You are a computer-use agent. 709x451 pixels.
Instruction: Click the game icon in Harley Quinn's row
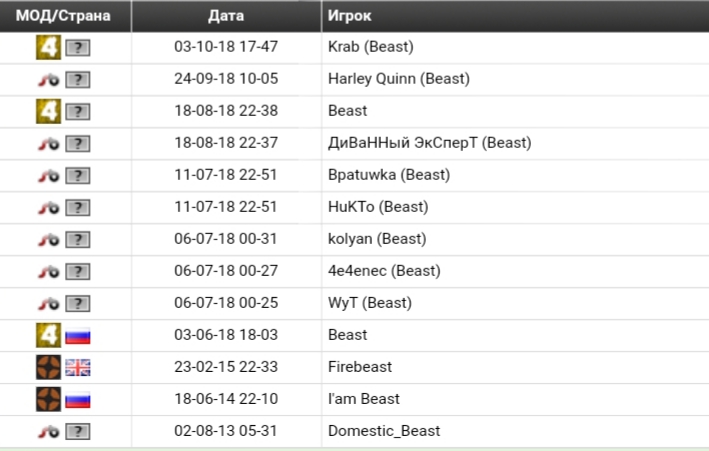[48, 79]
